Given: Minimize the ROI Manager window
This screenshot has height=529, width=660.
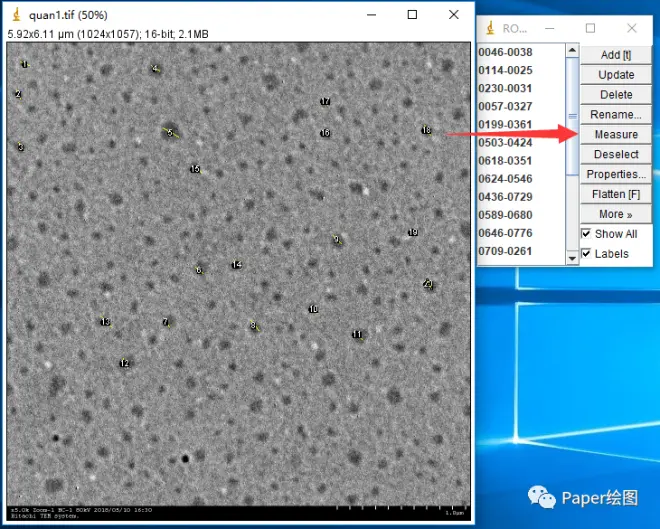Looking at the screenshot, I should click(549, 28).
